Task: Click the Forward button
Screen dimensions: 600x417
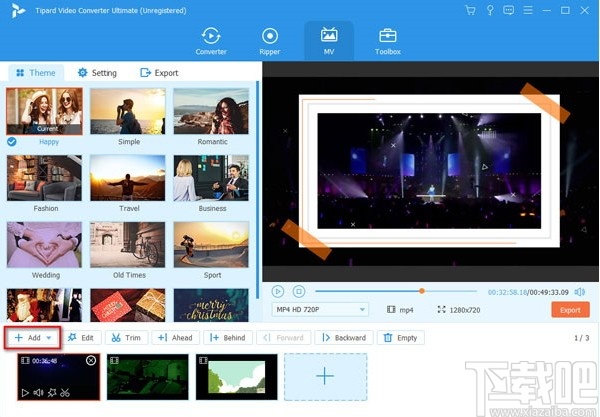Action: coord(284,337)
